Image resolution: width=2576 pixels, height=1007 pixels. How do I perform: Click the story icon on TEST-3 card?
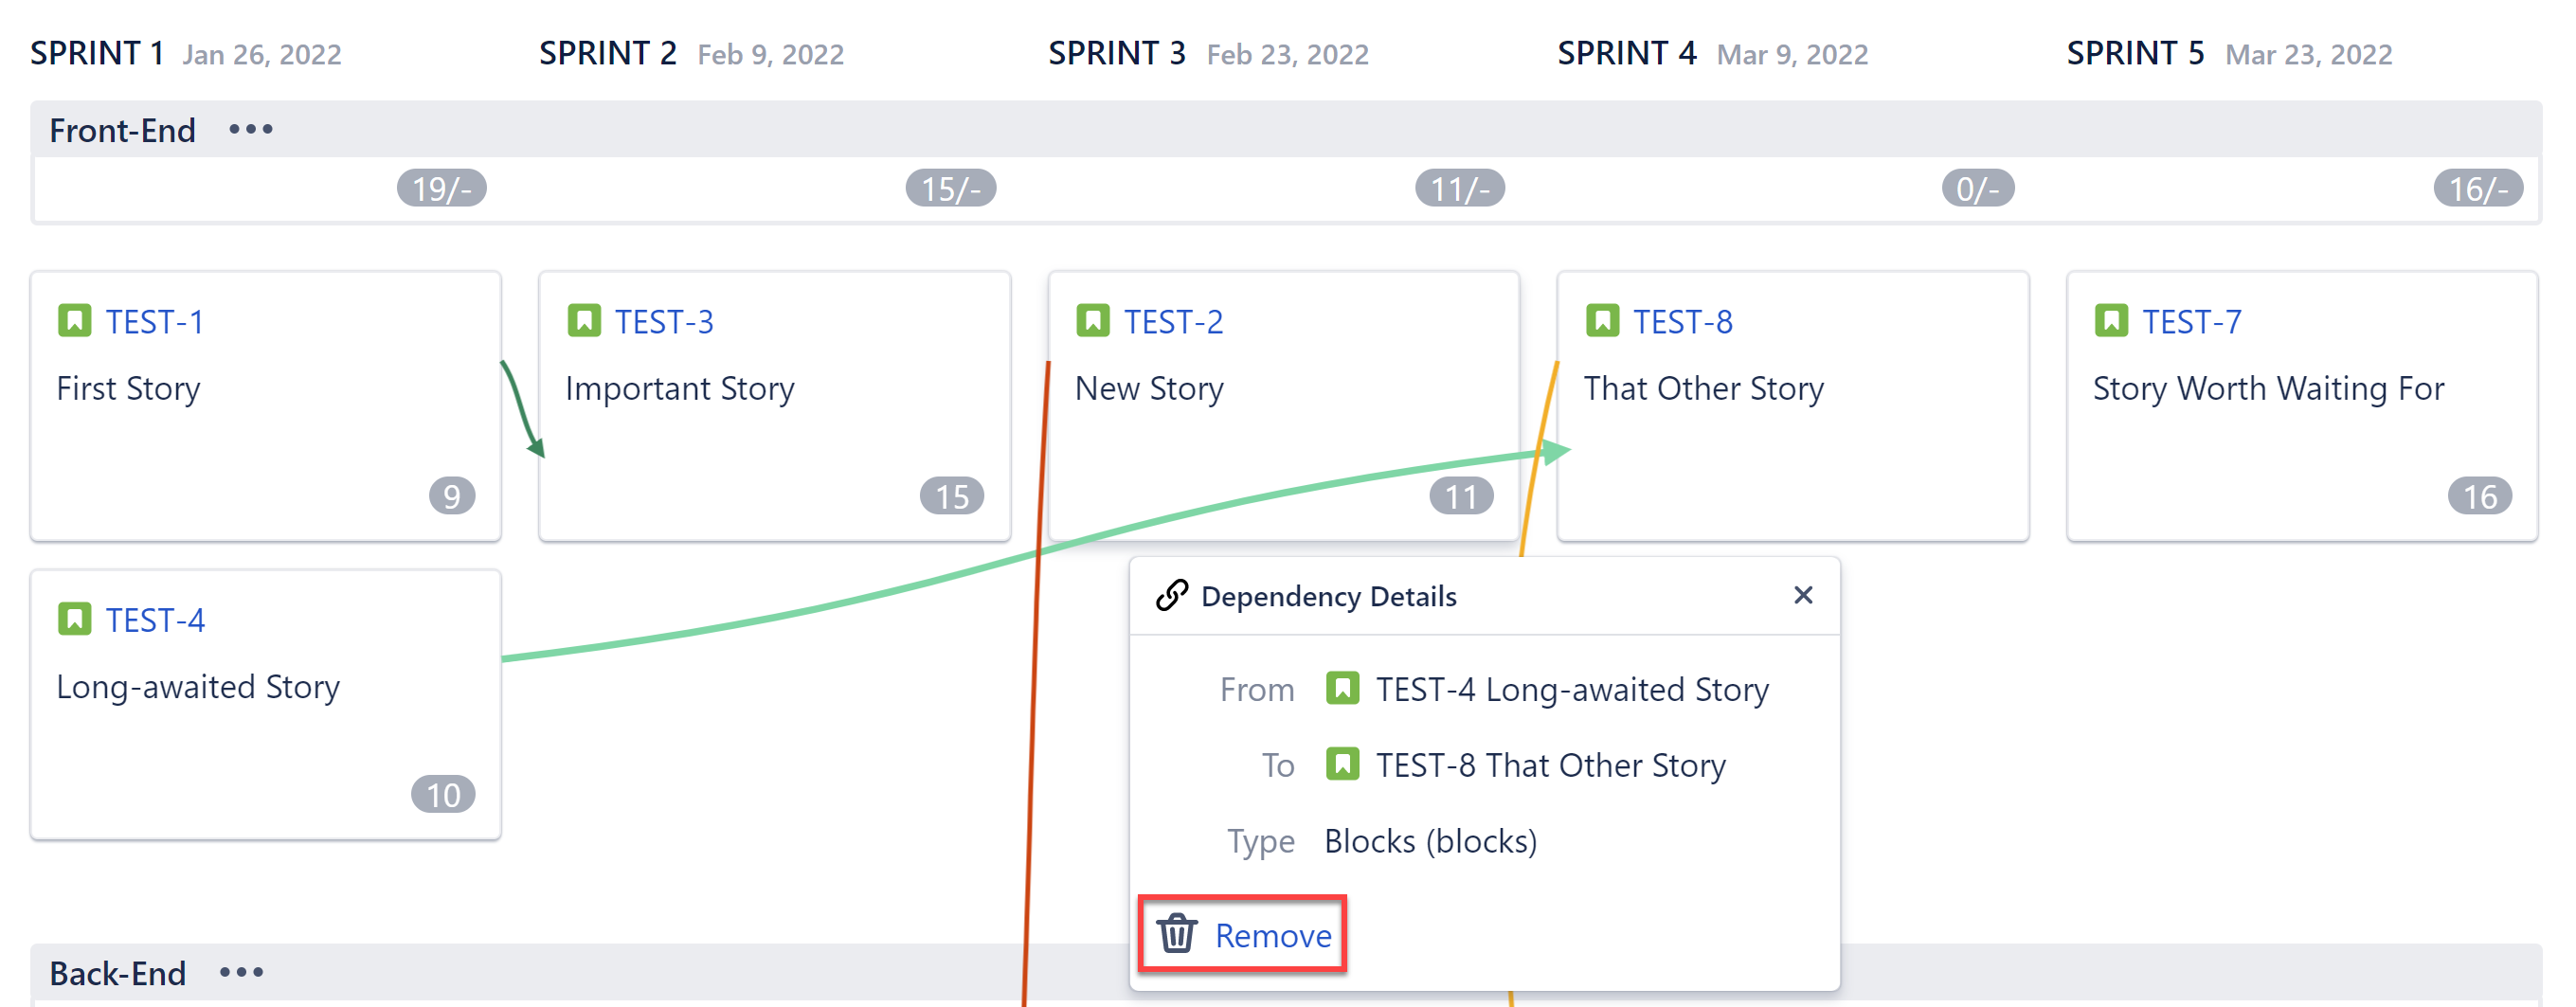click(584, 321)
